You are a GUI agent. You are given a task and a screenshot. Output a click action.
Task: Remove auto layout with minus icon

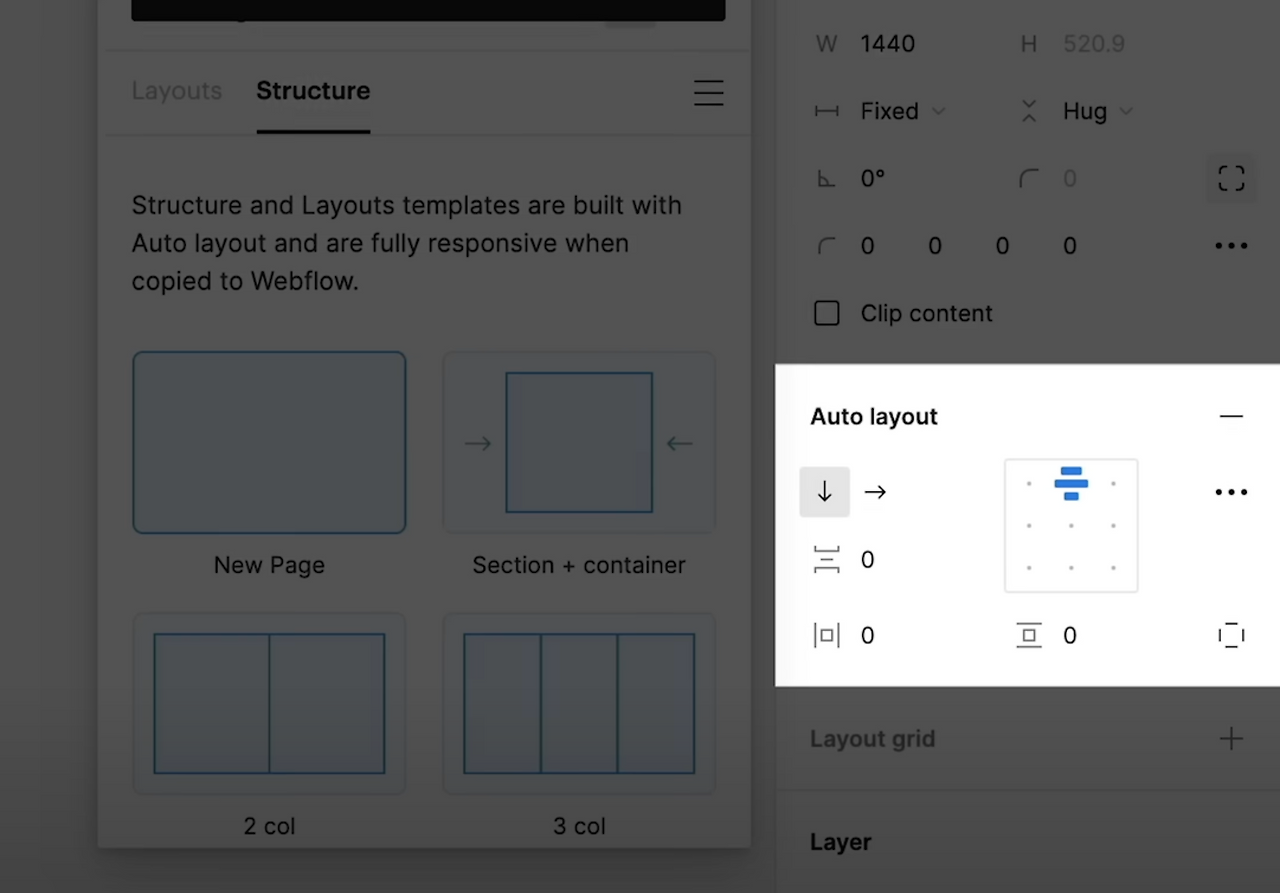point(1231,417)
